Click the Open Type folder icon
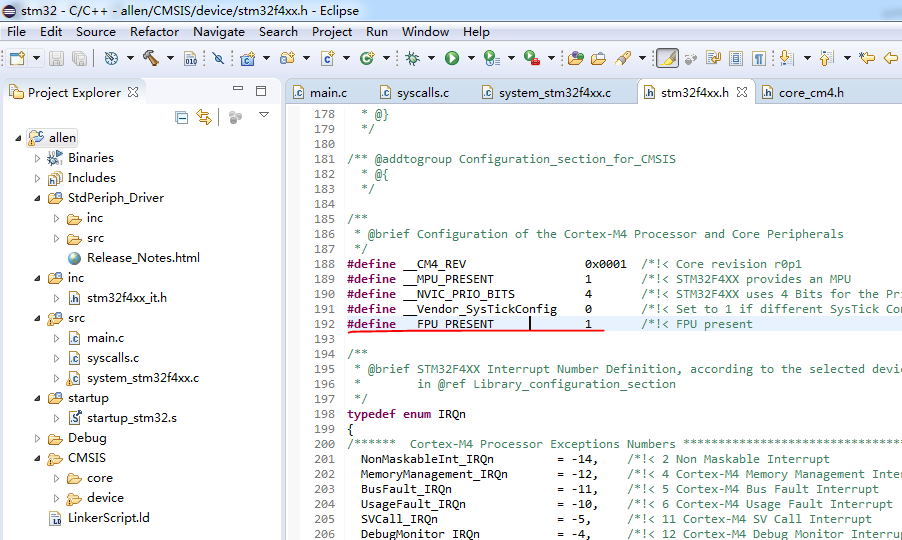 pos(576,58)
